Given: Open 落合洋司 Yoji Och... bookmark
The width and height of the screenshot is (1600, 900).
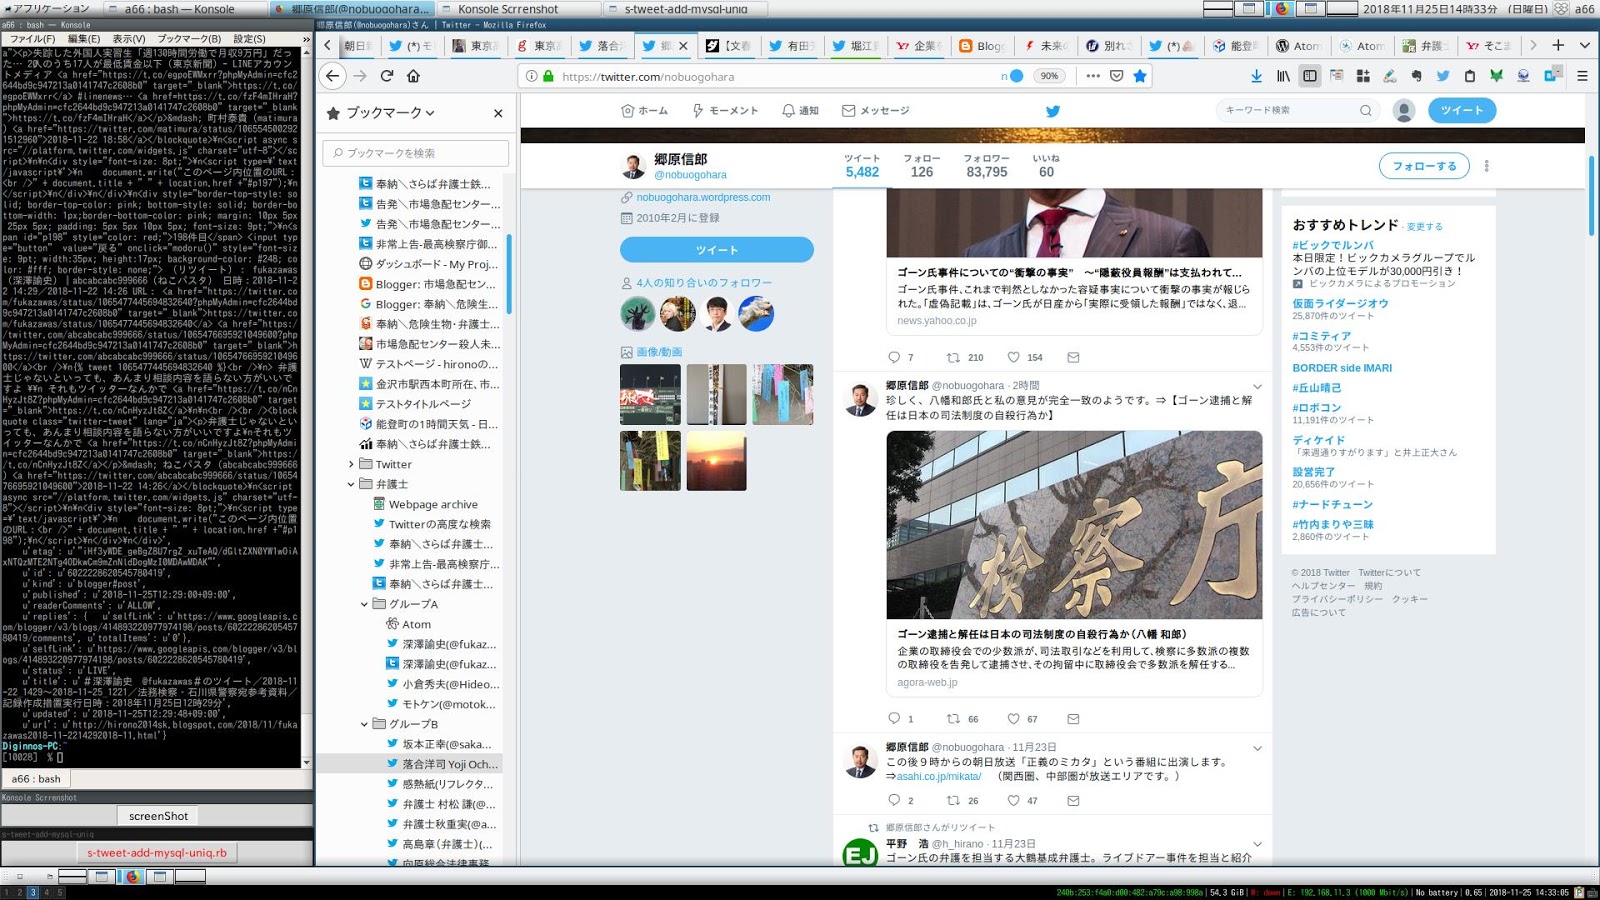Looking at the screenshot, I should 441,764.
